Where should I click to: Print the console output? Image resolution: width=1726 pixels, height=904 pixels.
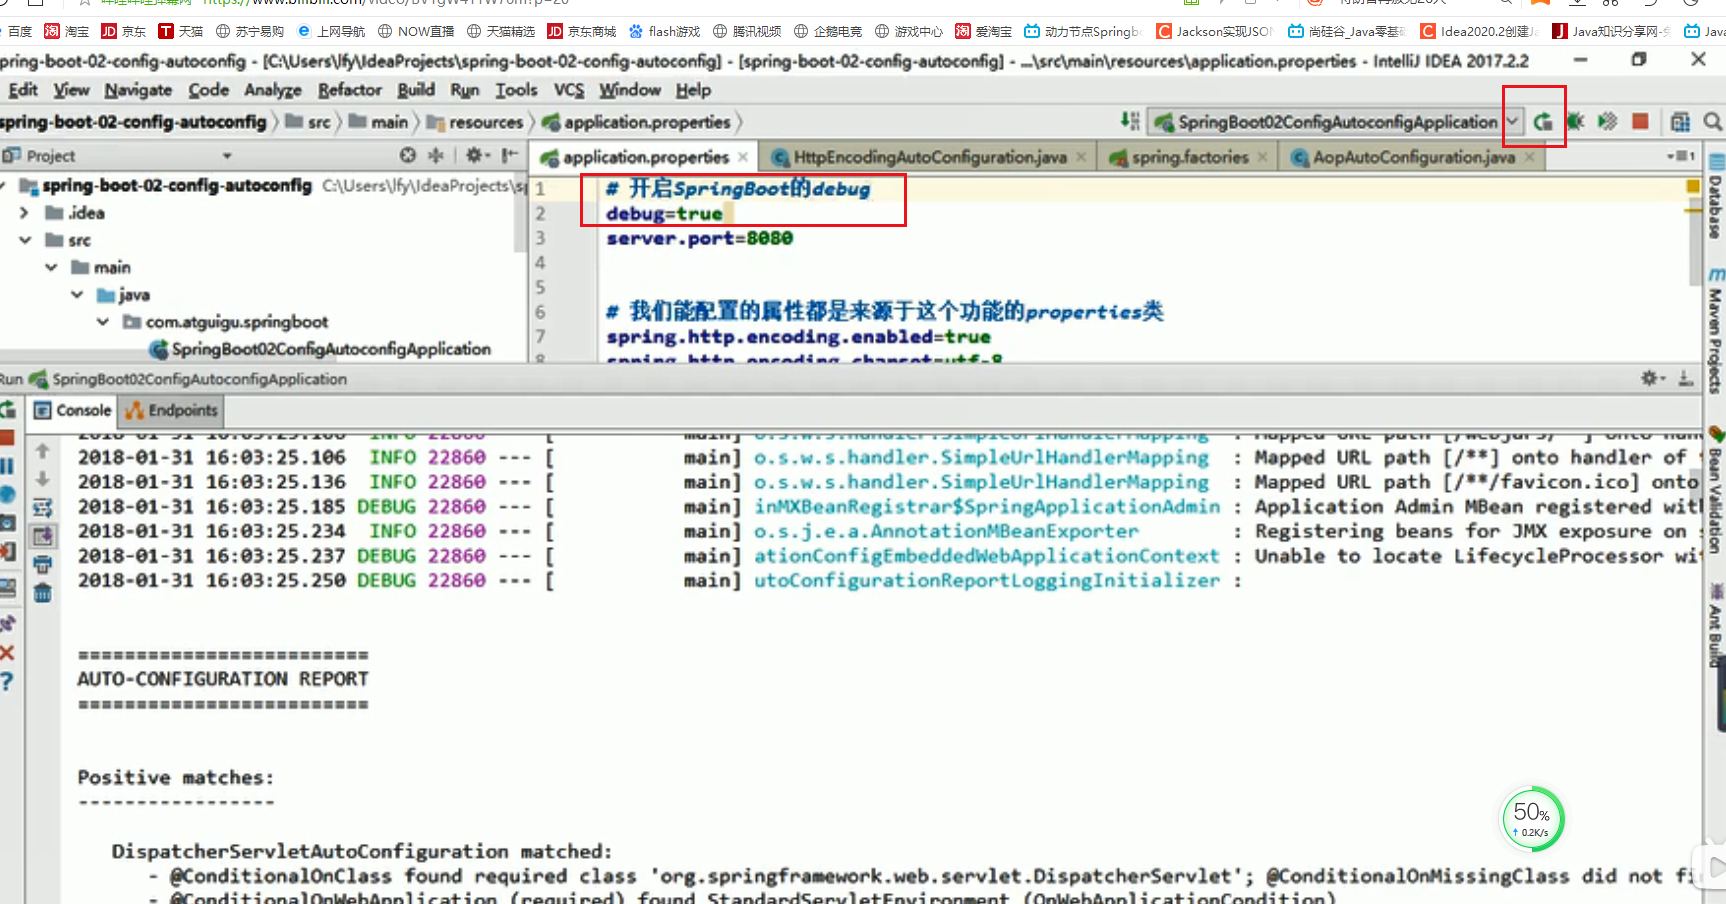[42, 565]
